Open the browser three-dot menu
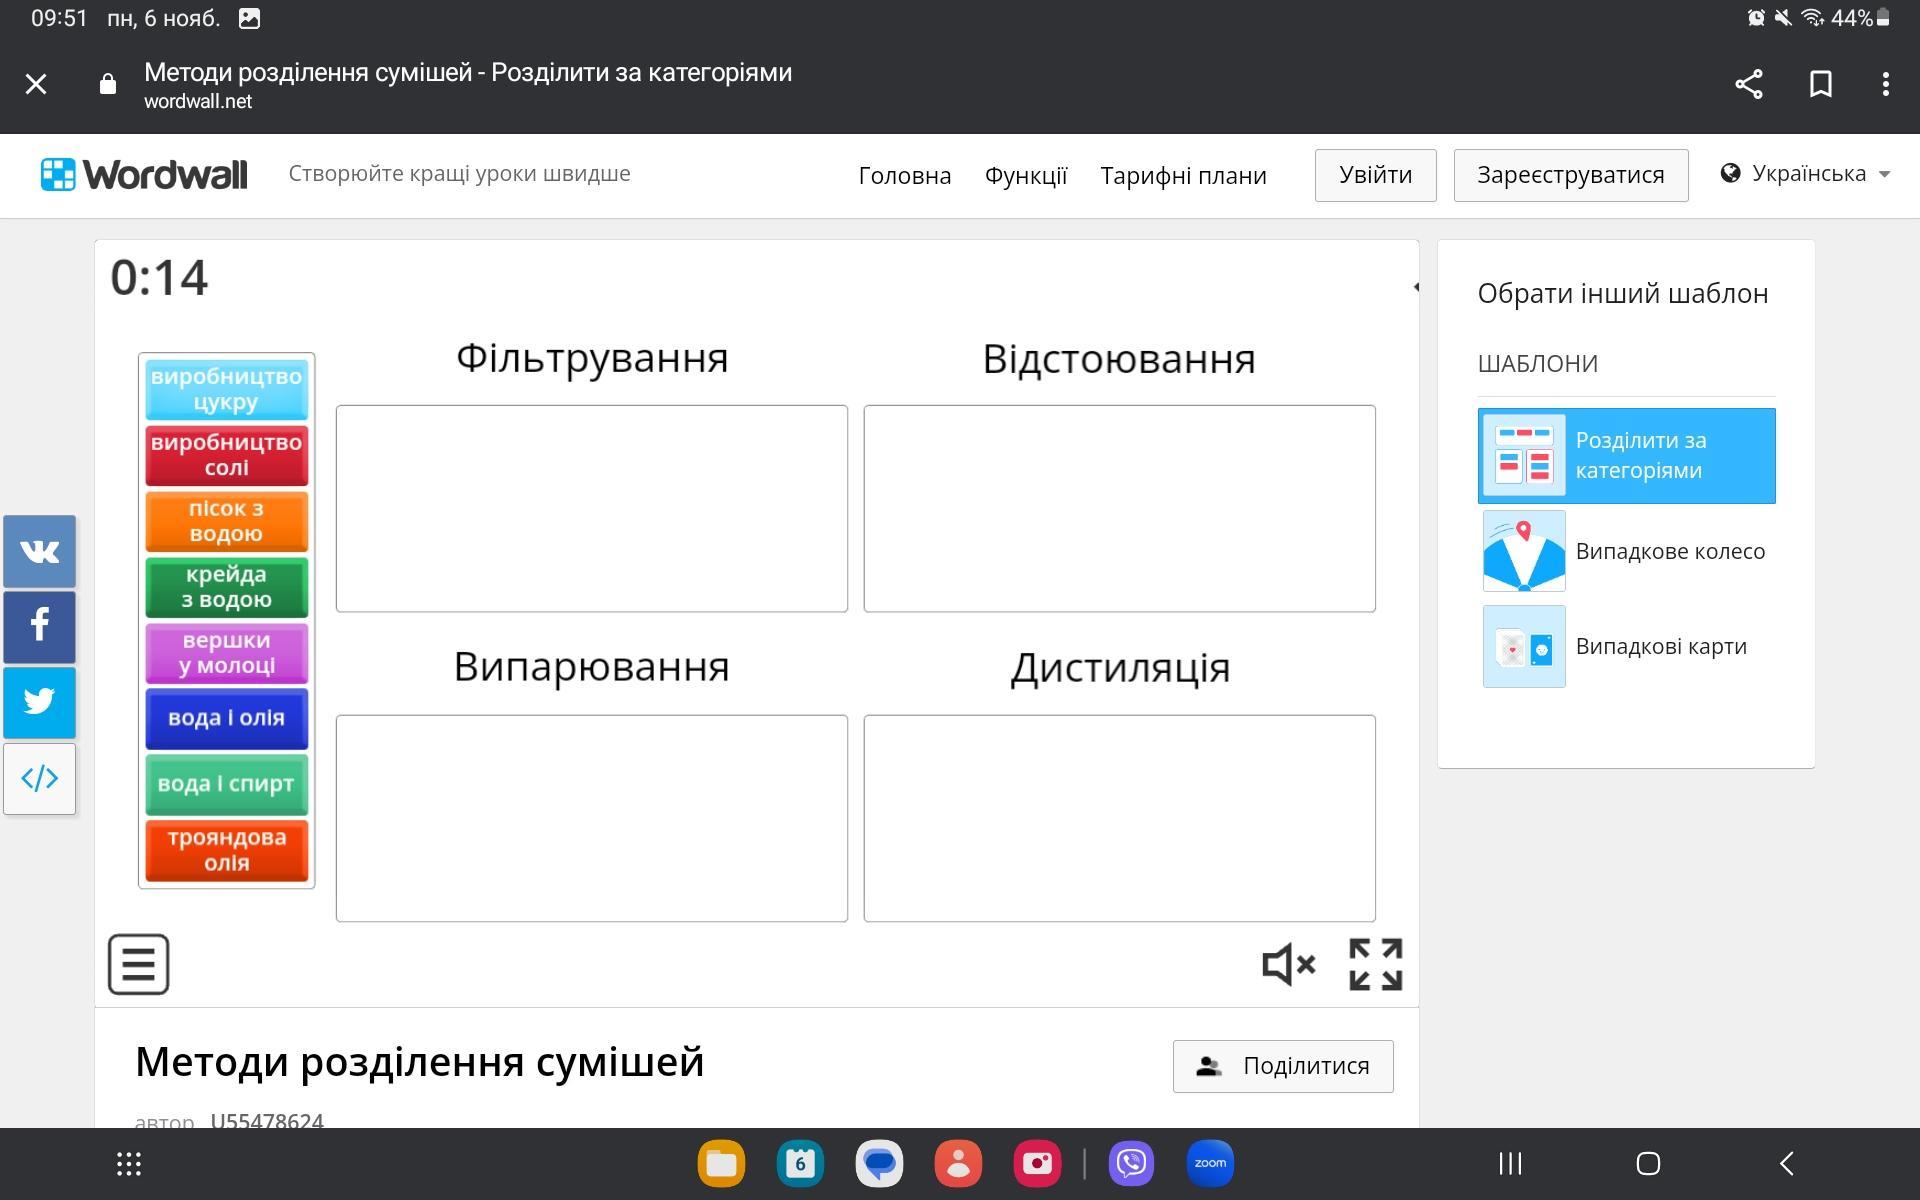Viewport: 1920px width, 1200px height. point(1886,84)
